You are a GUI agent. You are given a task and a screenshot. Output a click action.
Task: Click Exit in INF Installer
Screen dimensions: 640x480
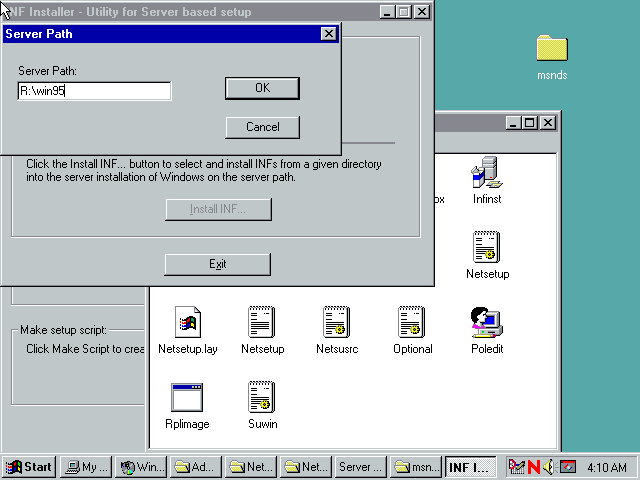coord(218,264)
